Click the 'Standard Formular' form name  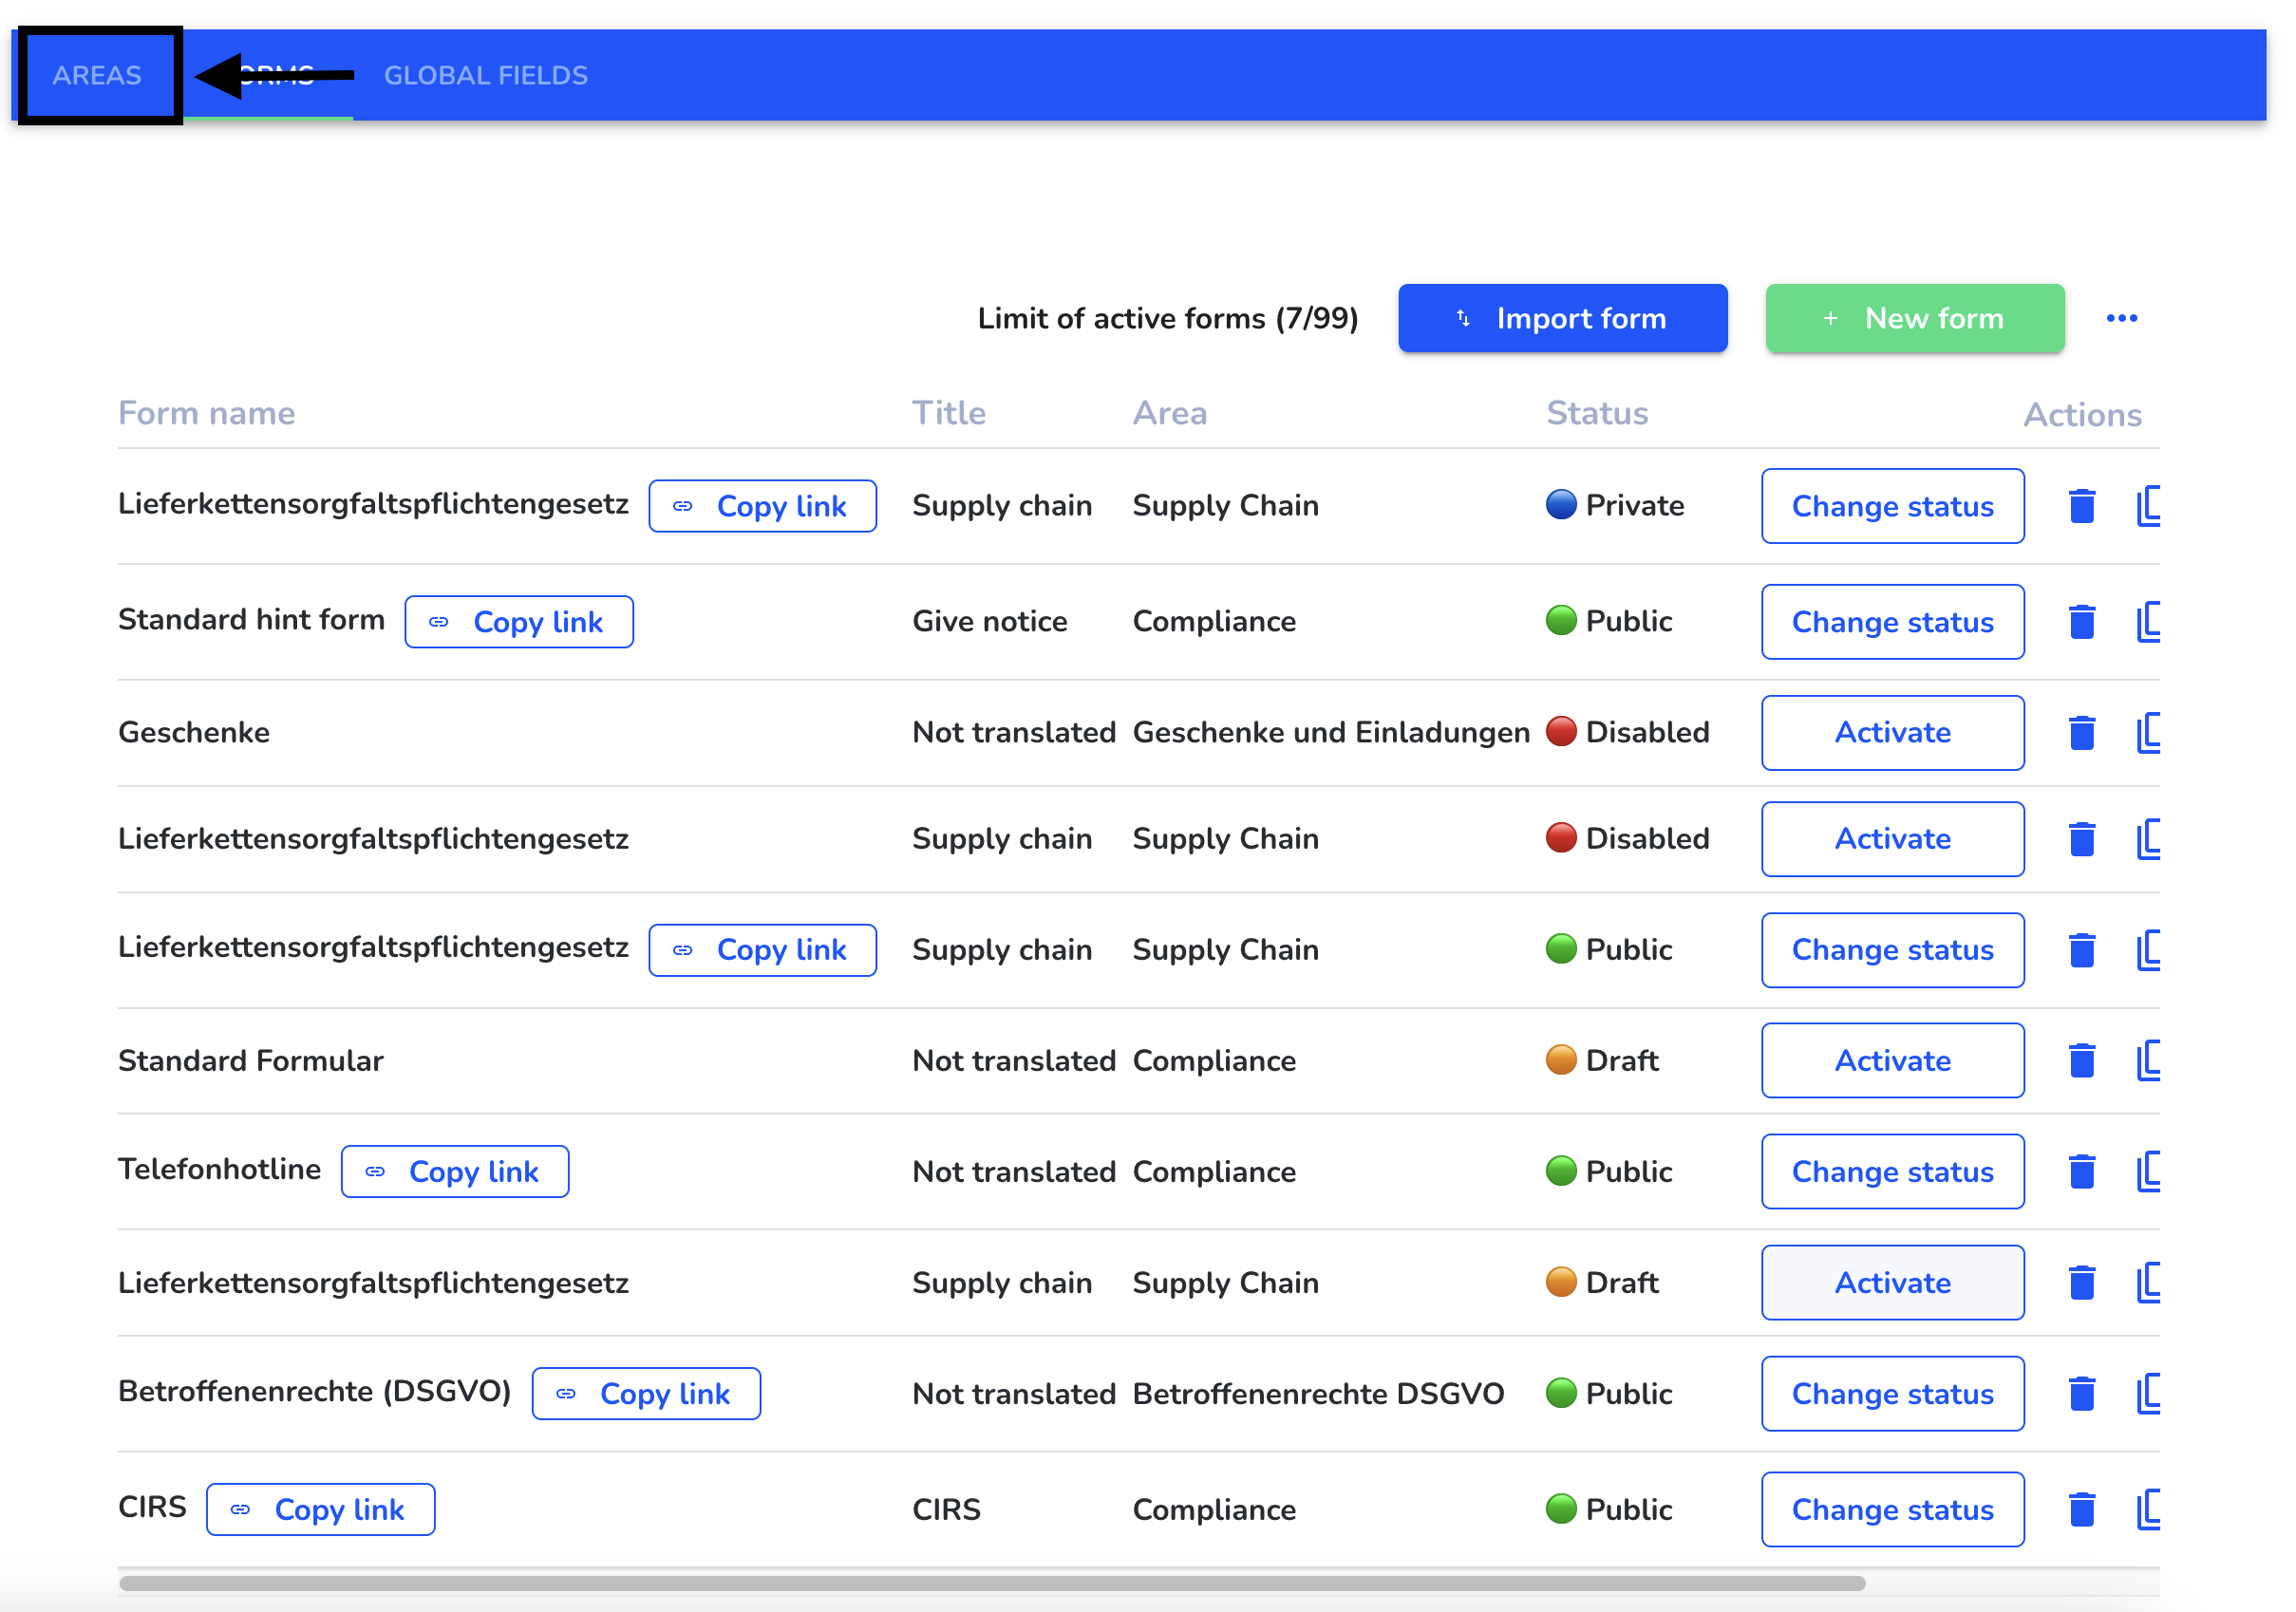(x=250, y=1061)
